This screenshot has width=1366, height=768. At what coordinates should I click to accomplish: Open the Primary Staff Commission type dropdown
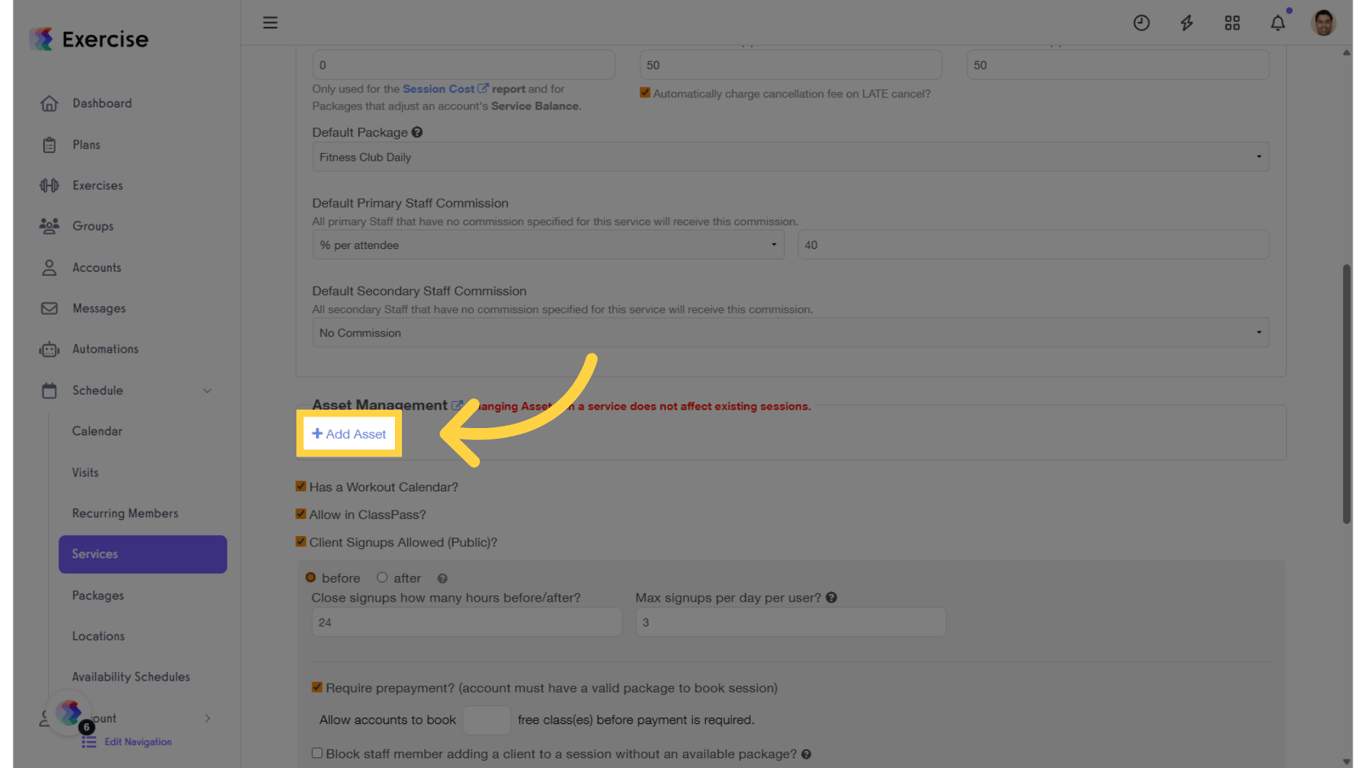pyautogui.click(x=548, y=245)
